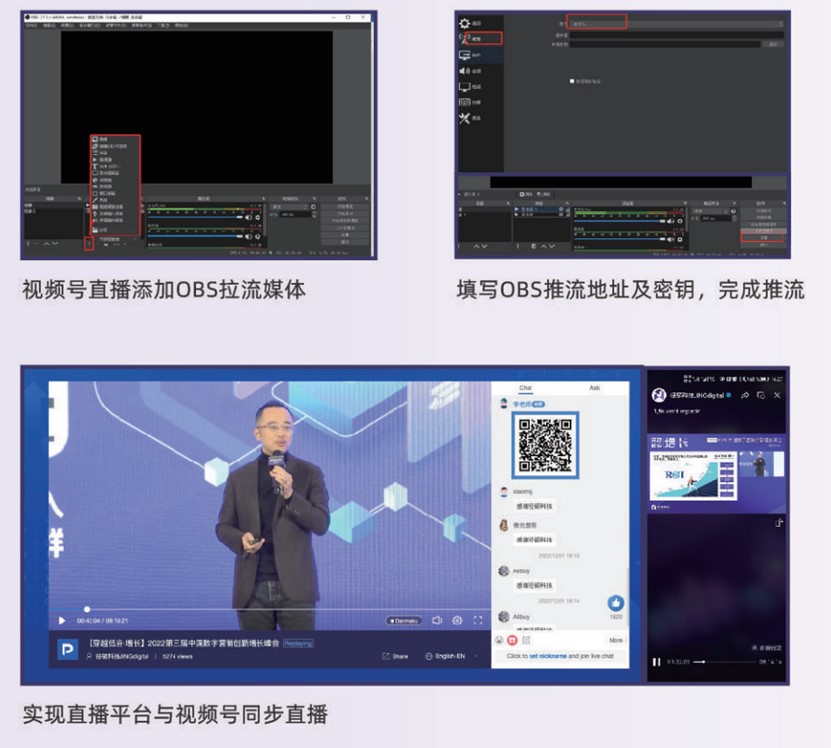Screen dimensions: 831x748
Task: Click the blue thumbs-up like icon in chat
Action: coord(616,603)
